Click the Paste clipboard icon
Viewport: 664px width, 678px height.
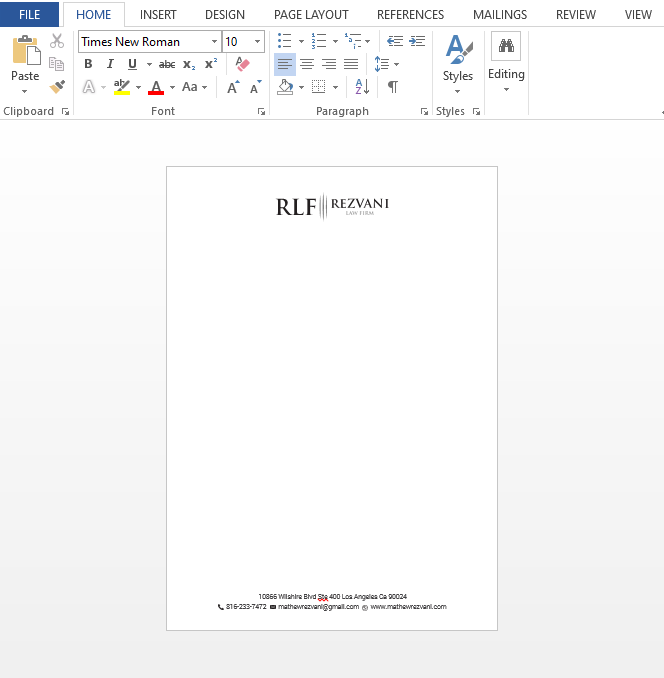(x=26, y=50)
